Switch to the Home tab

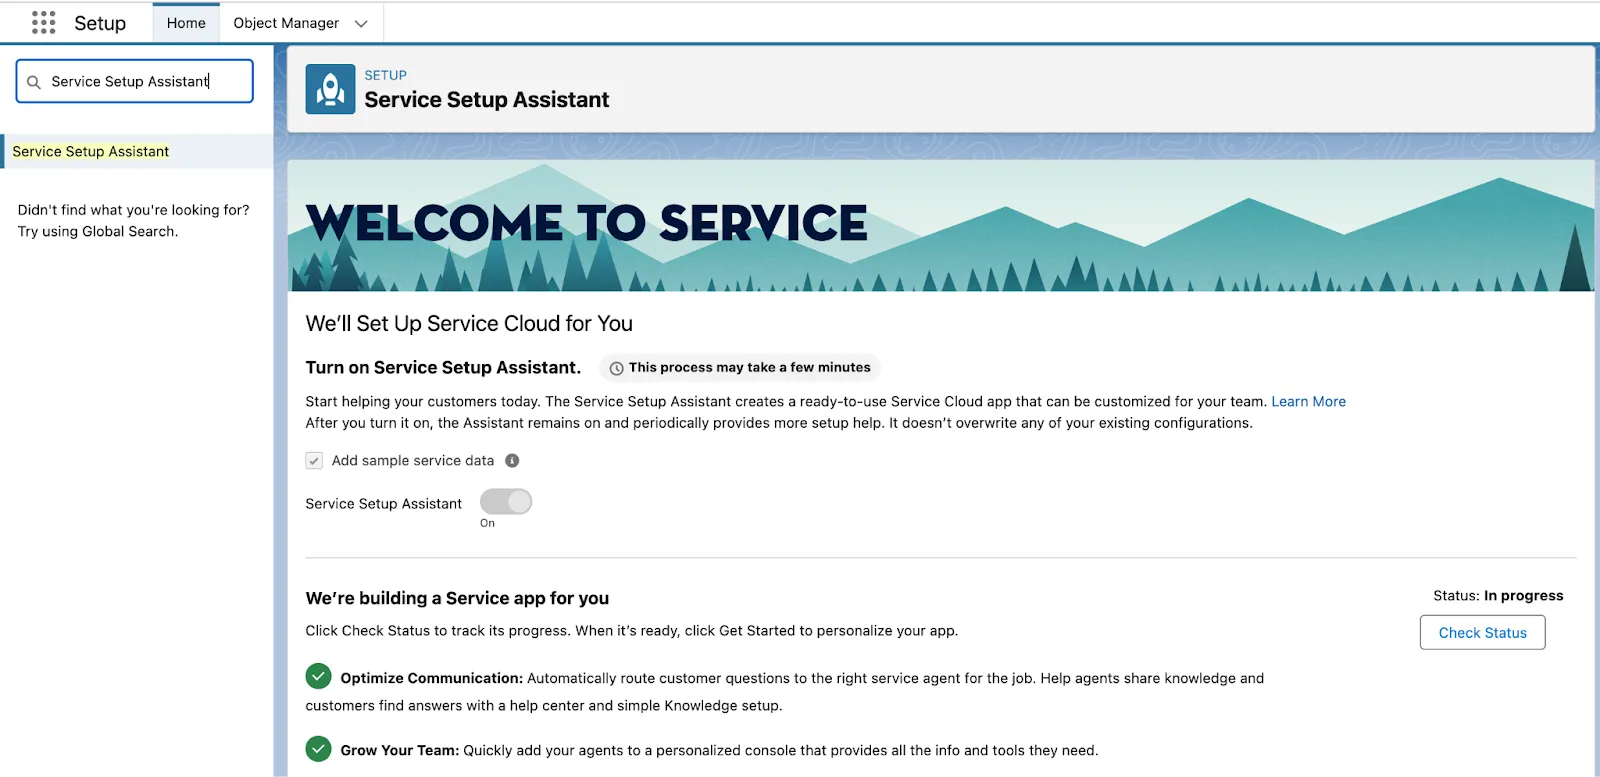click(186, 23)
